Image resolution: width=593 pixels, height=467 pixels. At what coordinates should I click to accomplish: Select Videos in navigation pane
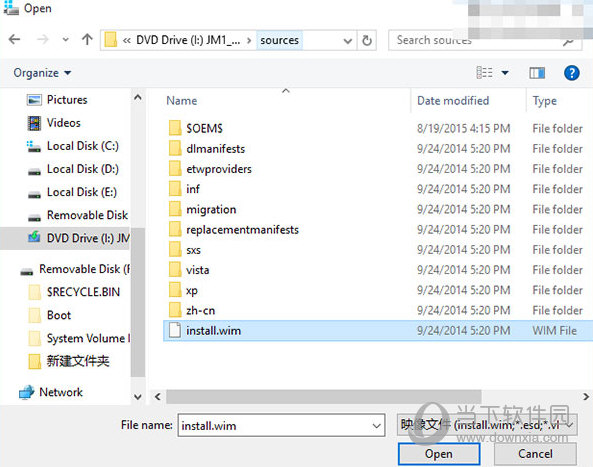[x=64, y=123]
